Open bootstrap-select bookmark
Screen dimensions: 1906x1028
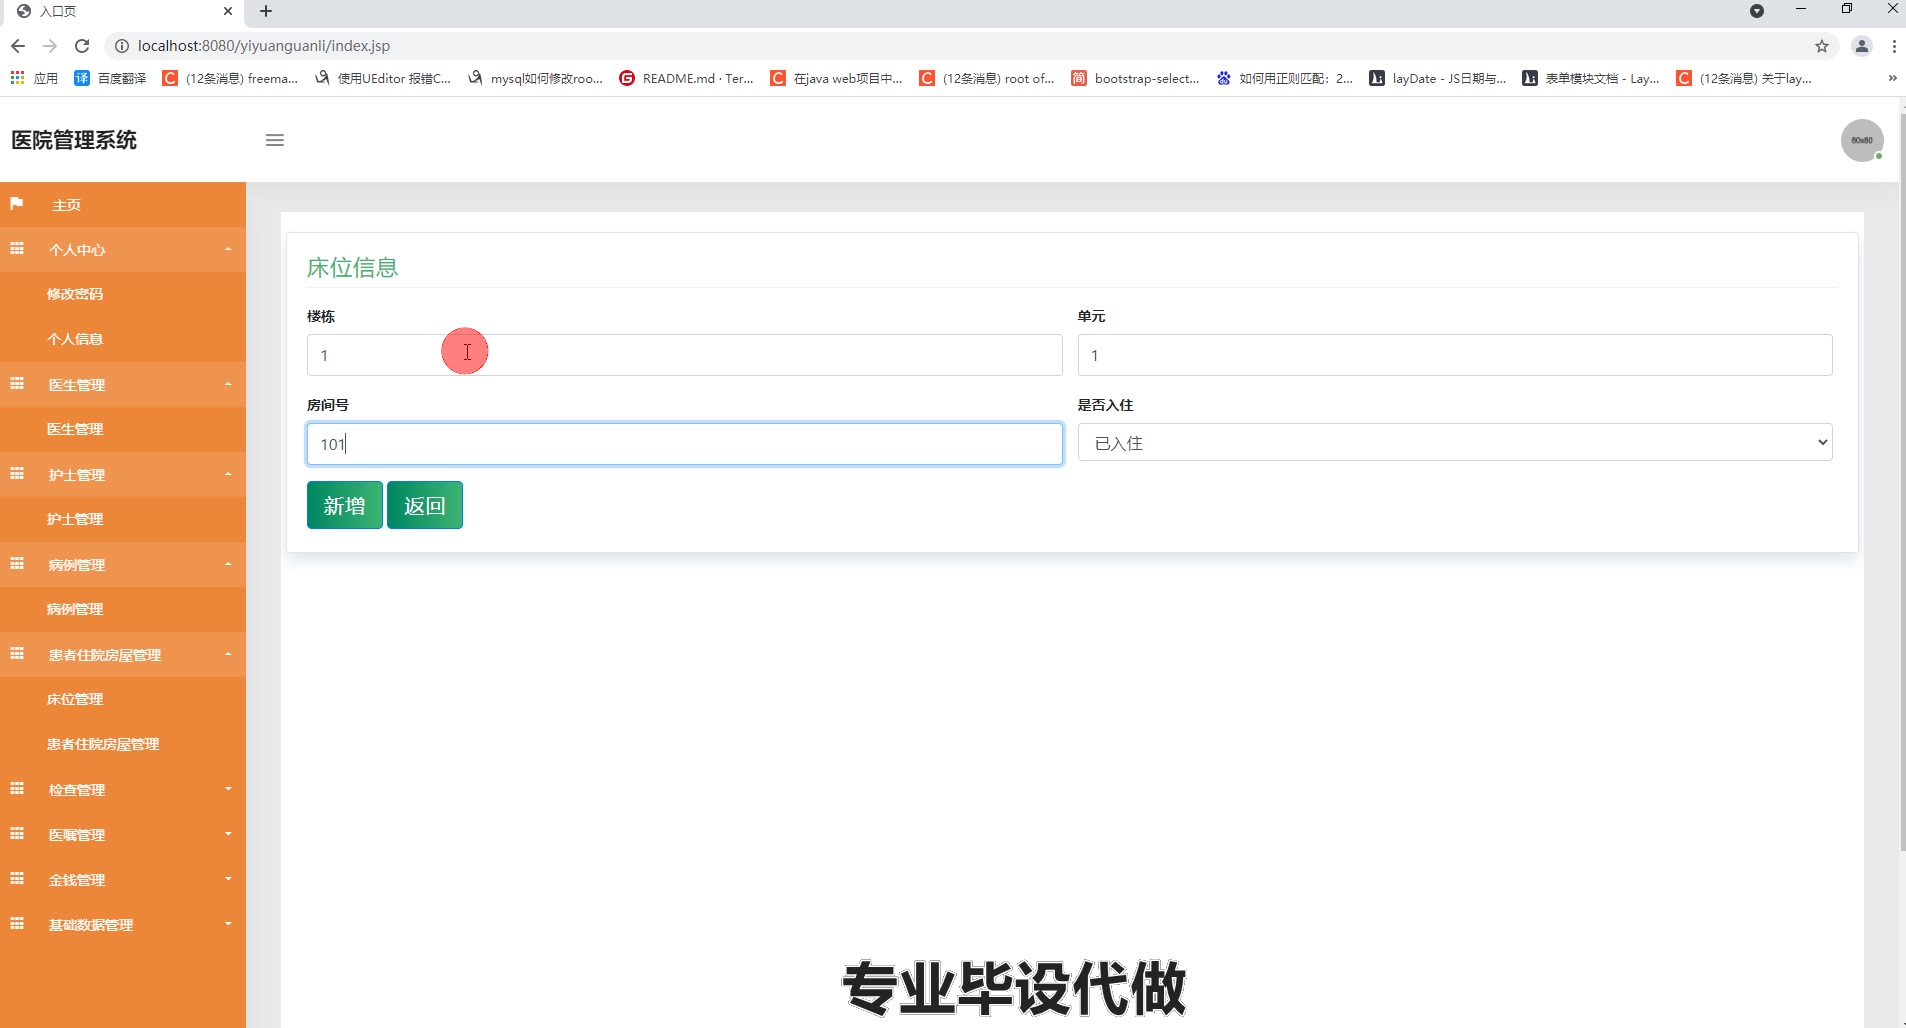(1135, 78)
